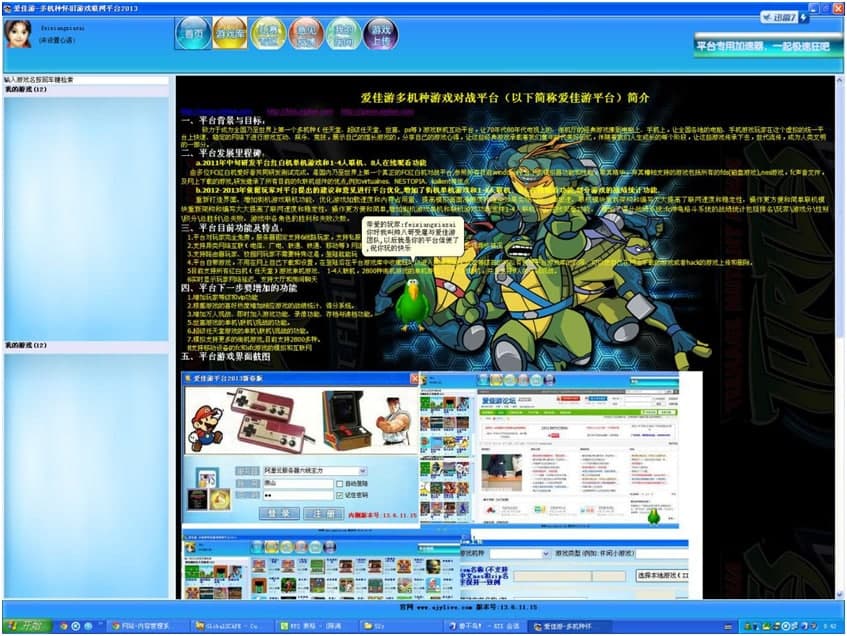This screenshot has width=847, height=636.
Task: Expand the second 我的游戏(12) section
Action: (25, 345)
